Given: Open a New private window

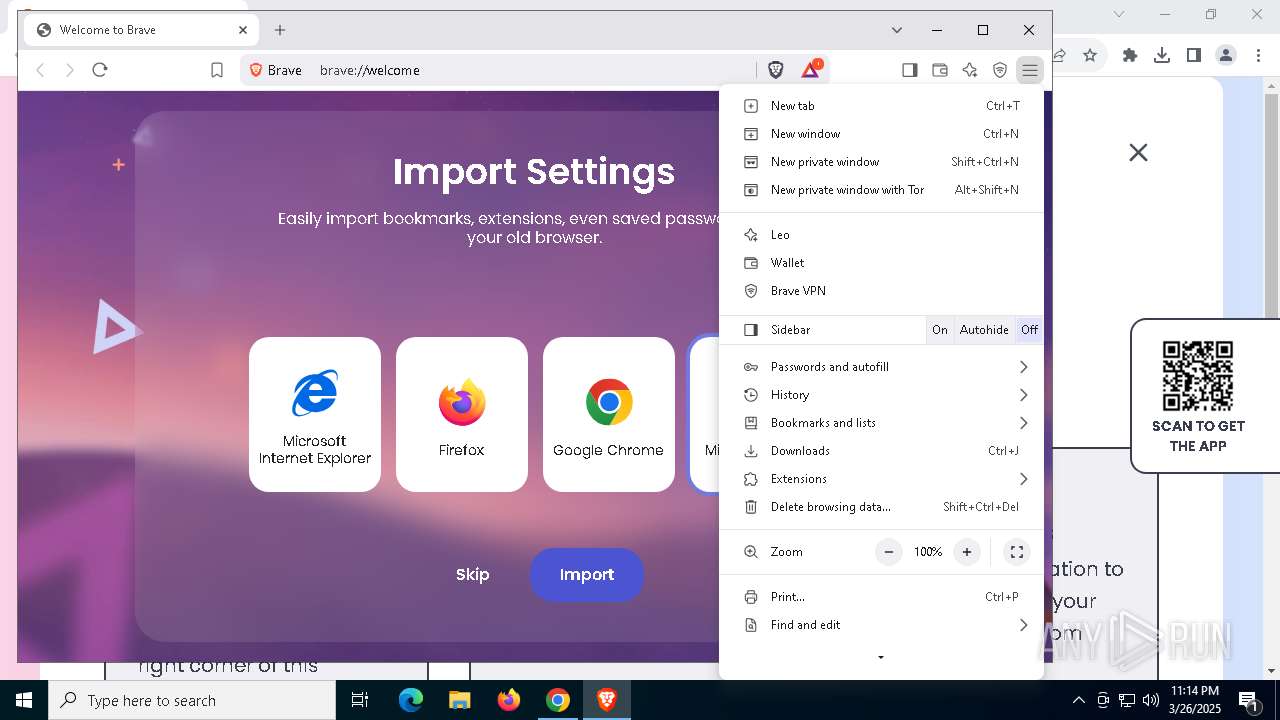Looking at the screenshot, I should click(x=881, y=162).
